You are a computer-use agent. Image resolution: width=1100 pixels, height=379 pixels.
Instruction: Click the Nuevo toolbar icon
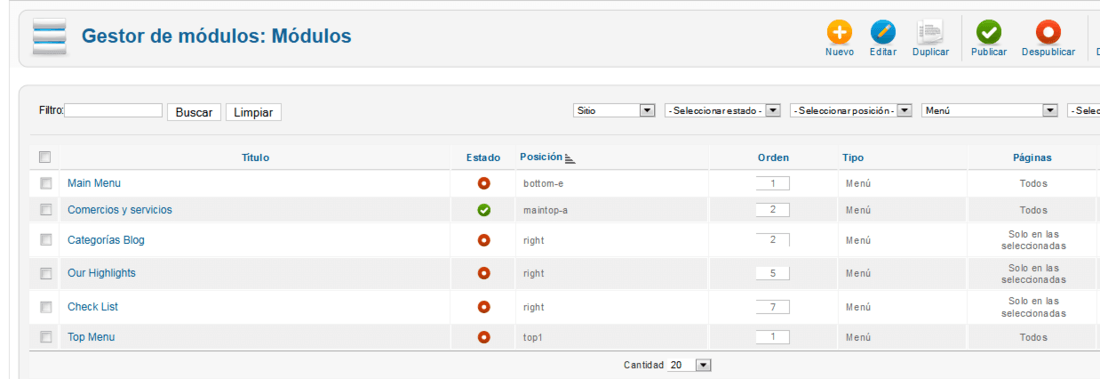[x=839, y=32]
